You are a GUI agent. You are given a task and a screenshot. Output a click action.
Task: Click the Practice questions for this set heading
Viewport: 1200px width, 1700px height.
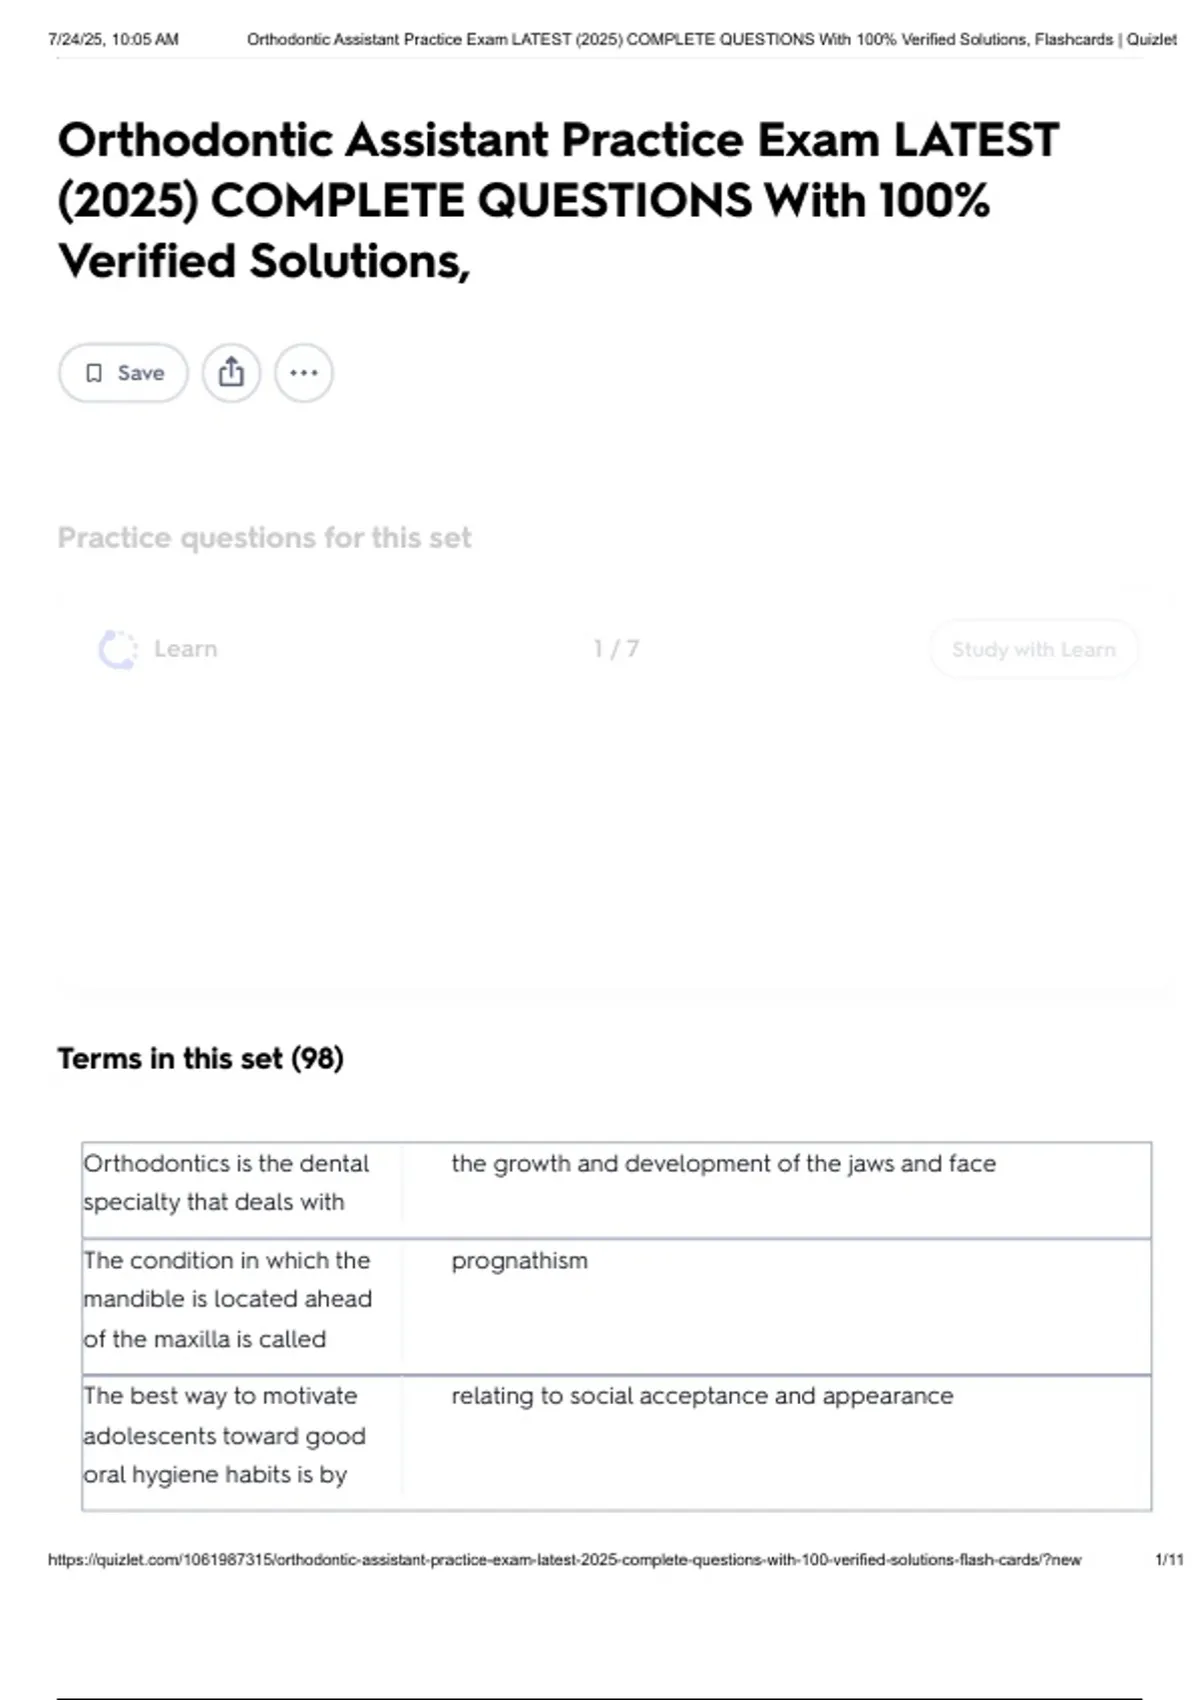pyautogui.click(x=264, y=538)
